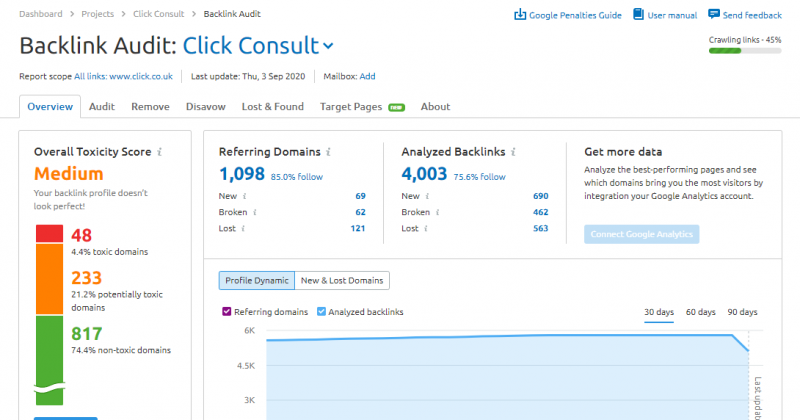The width and height of the screenshot is (800, 420).
Task: Click the User manual book icon
Action: 638,14
